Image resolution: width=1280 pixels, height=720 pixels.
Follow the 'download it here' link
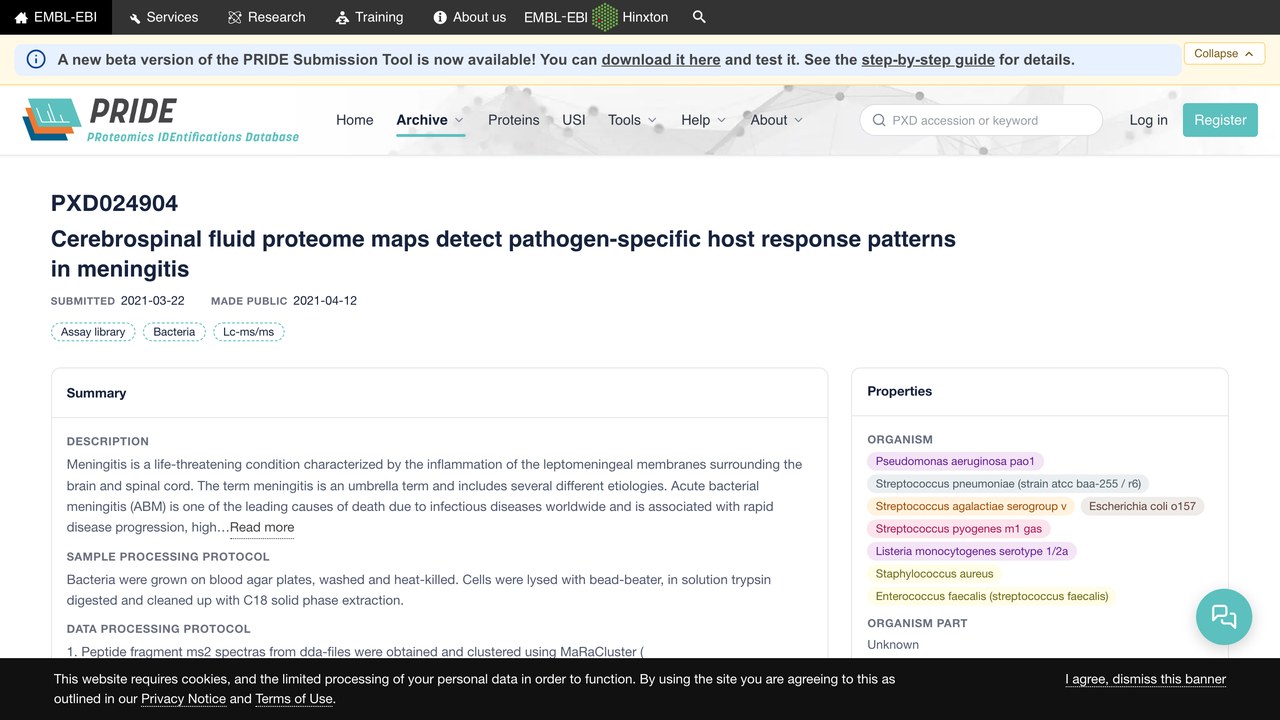click(661, 60)
